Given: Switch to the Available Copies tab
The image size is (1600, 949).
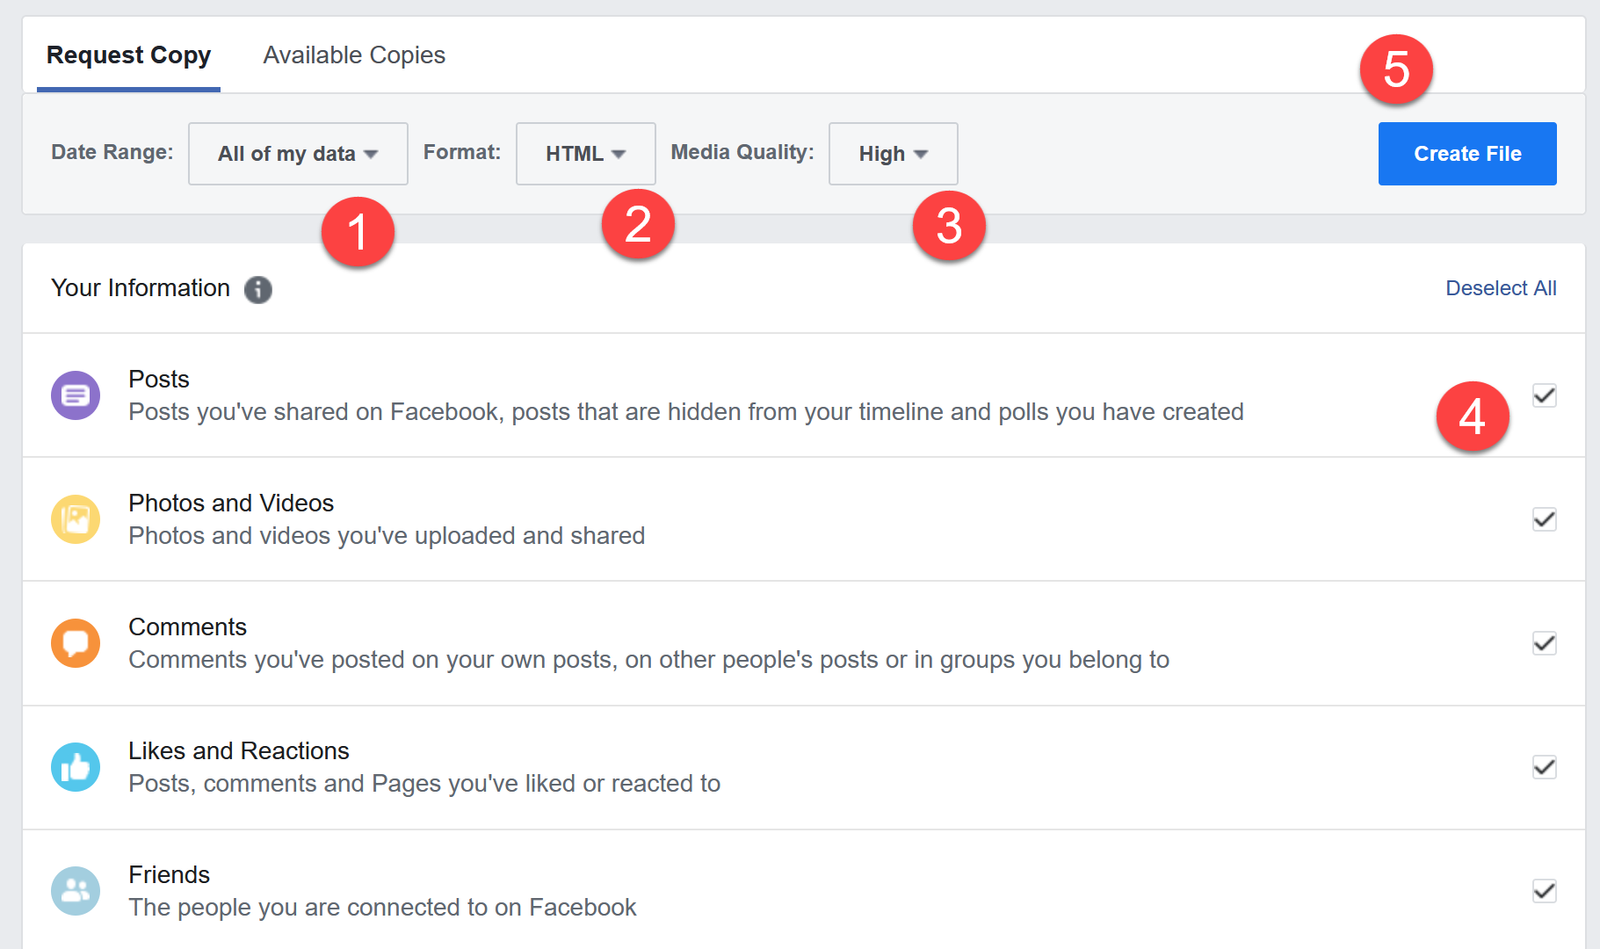Looking at the screenshot, I should [x=353, y=55].
